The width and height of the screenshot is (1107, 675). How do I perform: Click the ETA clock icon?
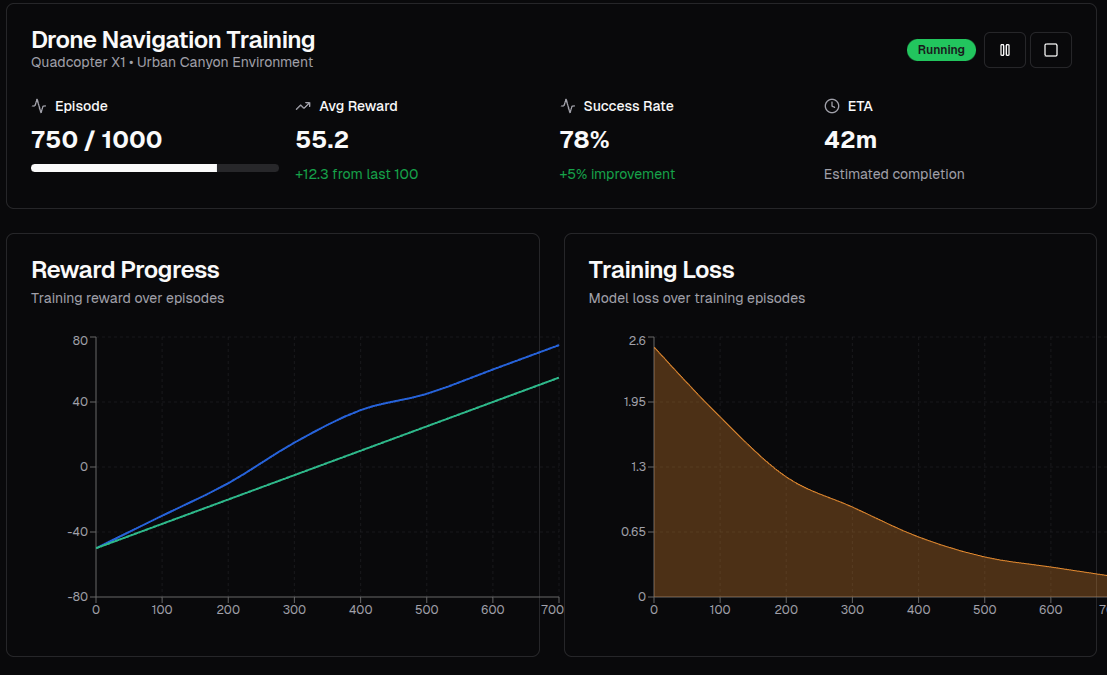click(830, 105)
